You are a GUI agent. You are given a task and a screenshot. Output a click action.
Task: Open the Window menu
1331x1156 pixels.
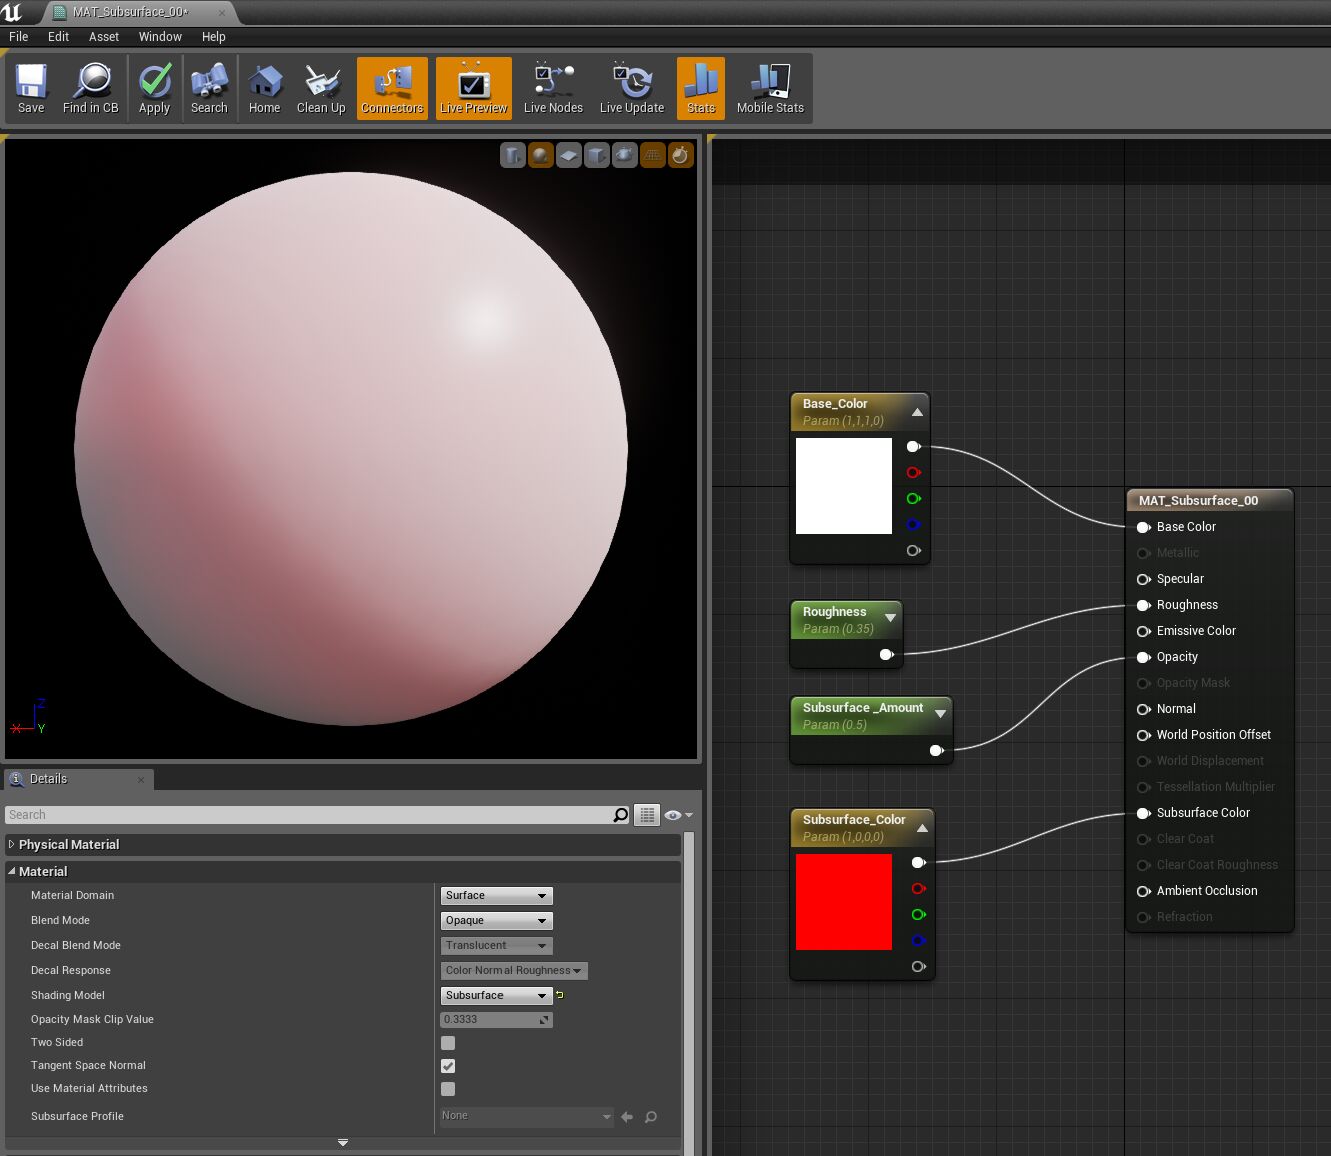(160, 37)
